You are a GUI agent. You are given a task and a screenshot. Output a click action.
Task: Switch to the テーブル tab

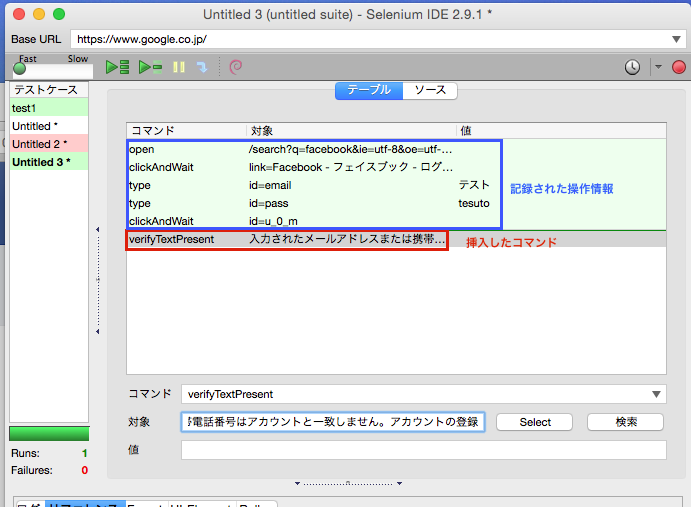tap(368, 90)
